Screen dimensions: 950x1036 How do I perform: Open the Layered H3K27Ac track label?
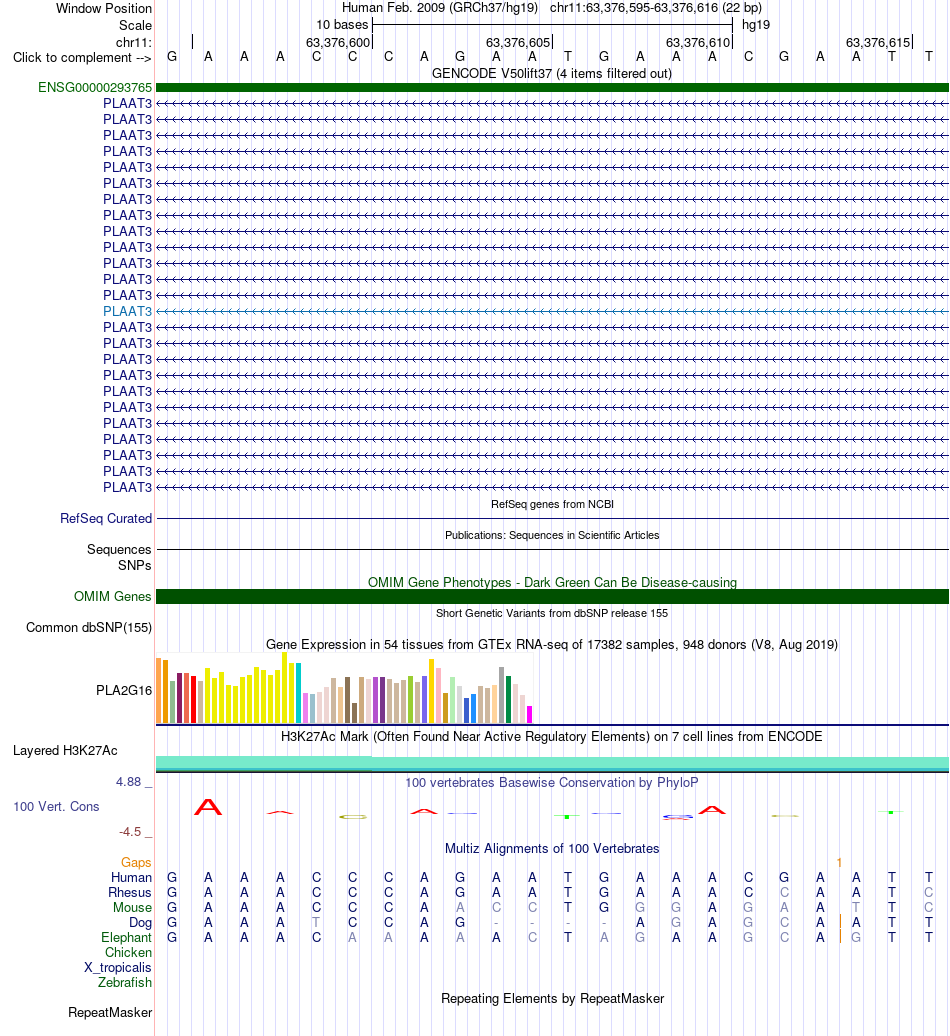point(65,750)
